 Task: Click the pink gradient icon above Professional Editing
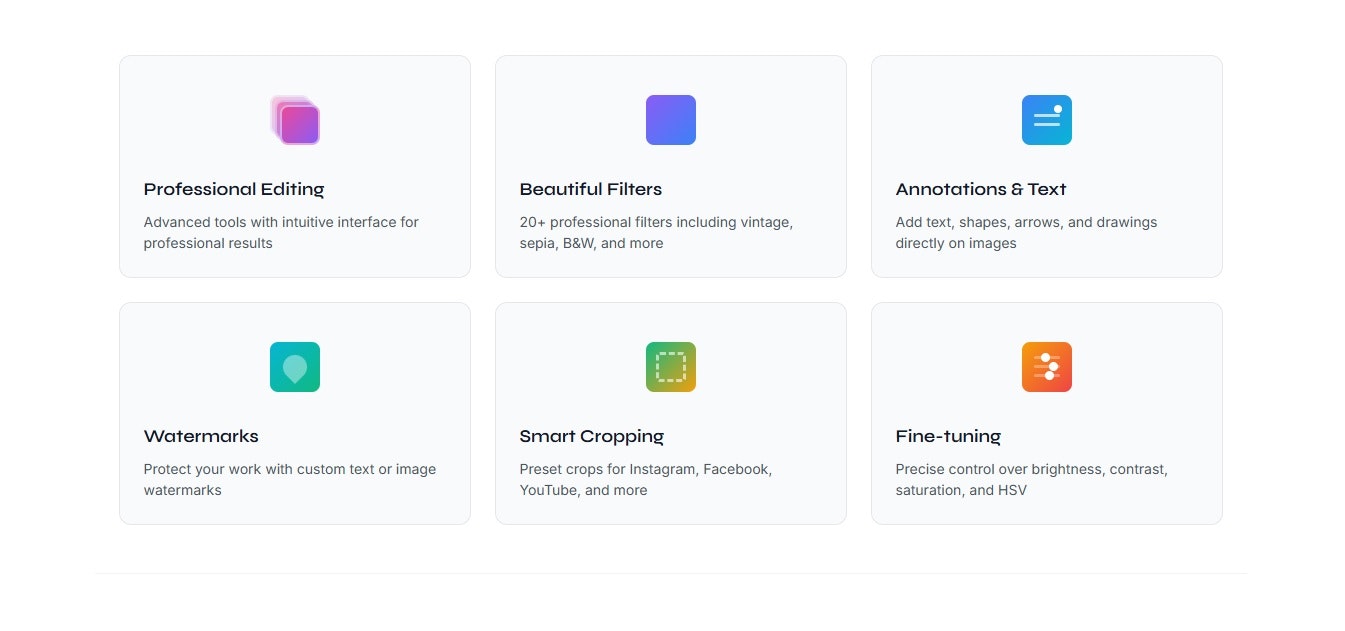(x=295, y=120)
